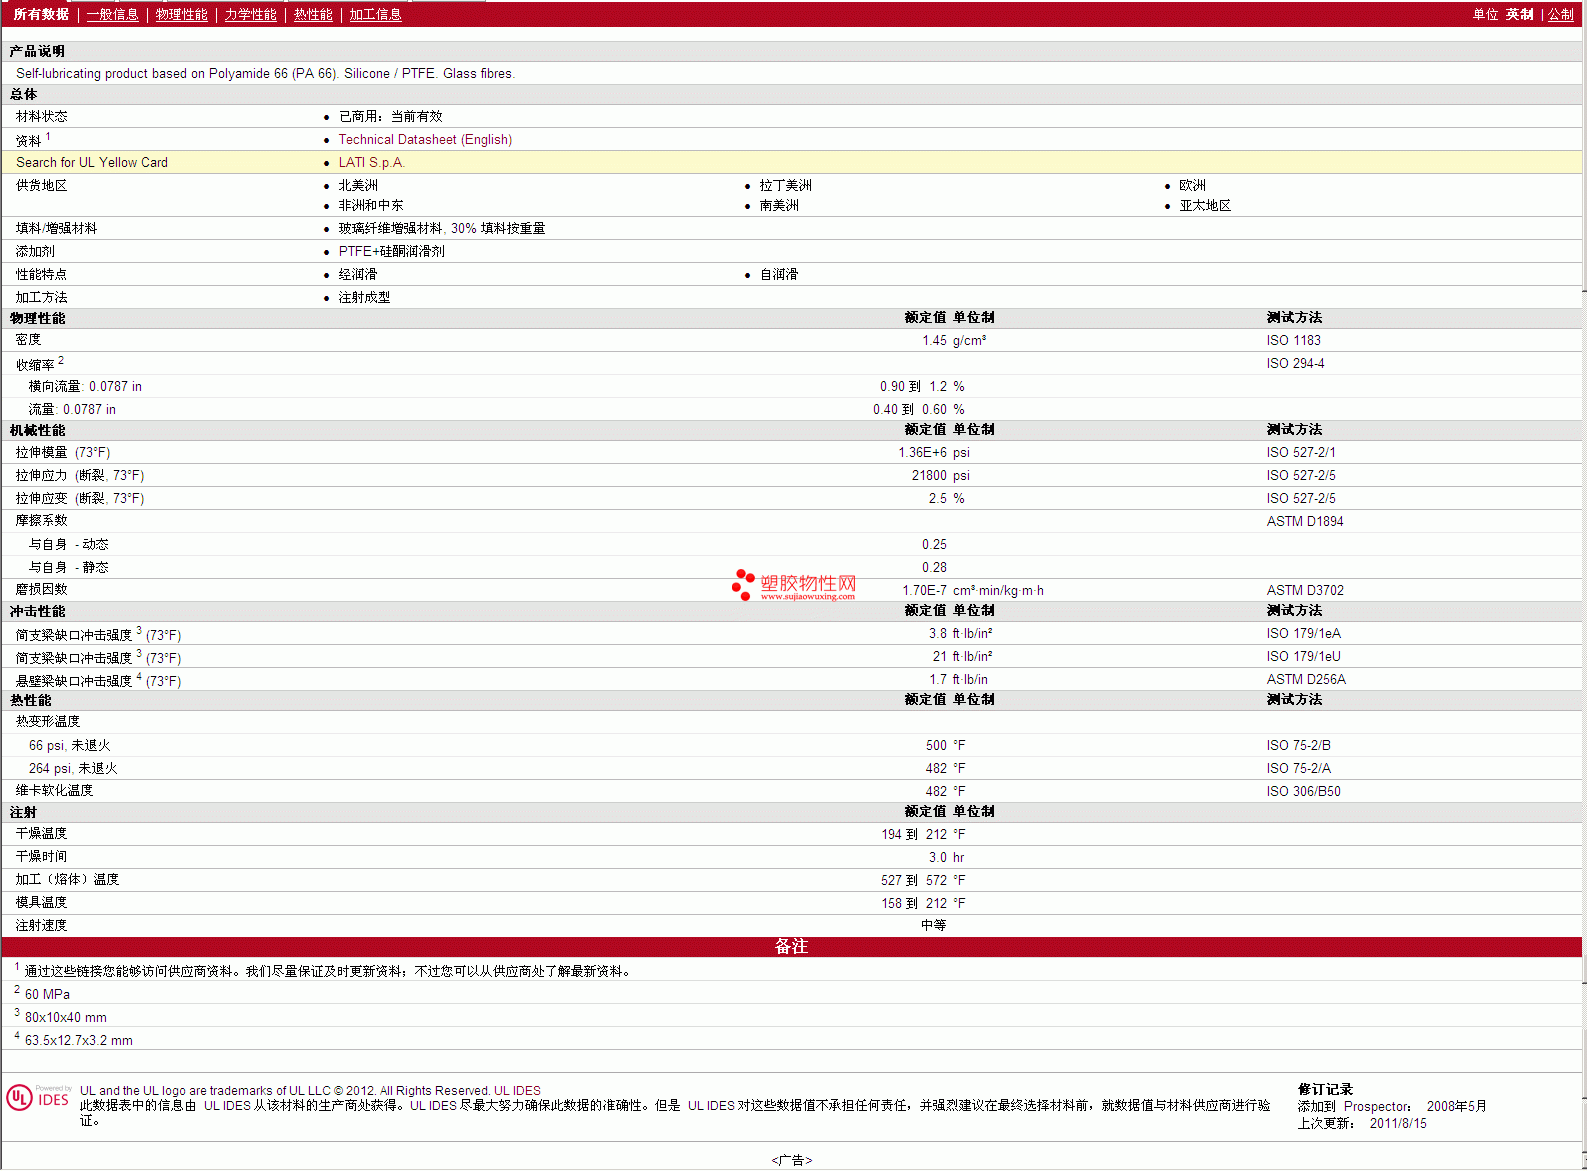Click the 修订记录 heading
The height and width of the screenshot is (1171, 1587).
coord(1325,1090)
